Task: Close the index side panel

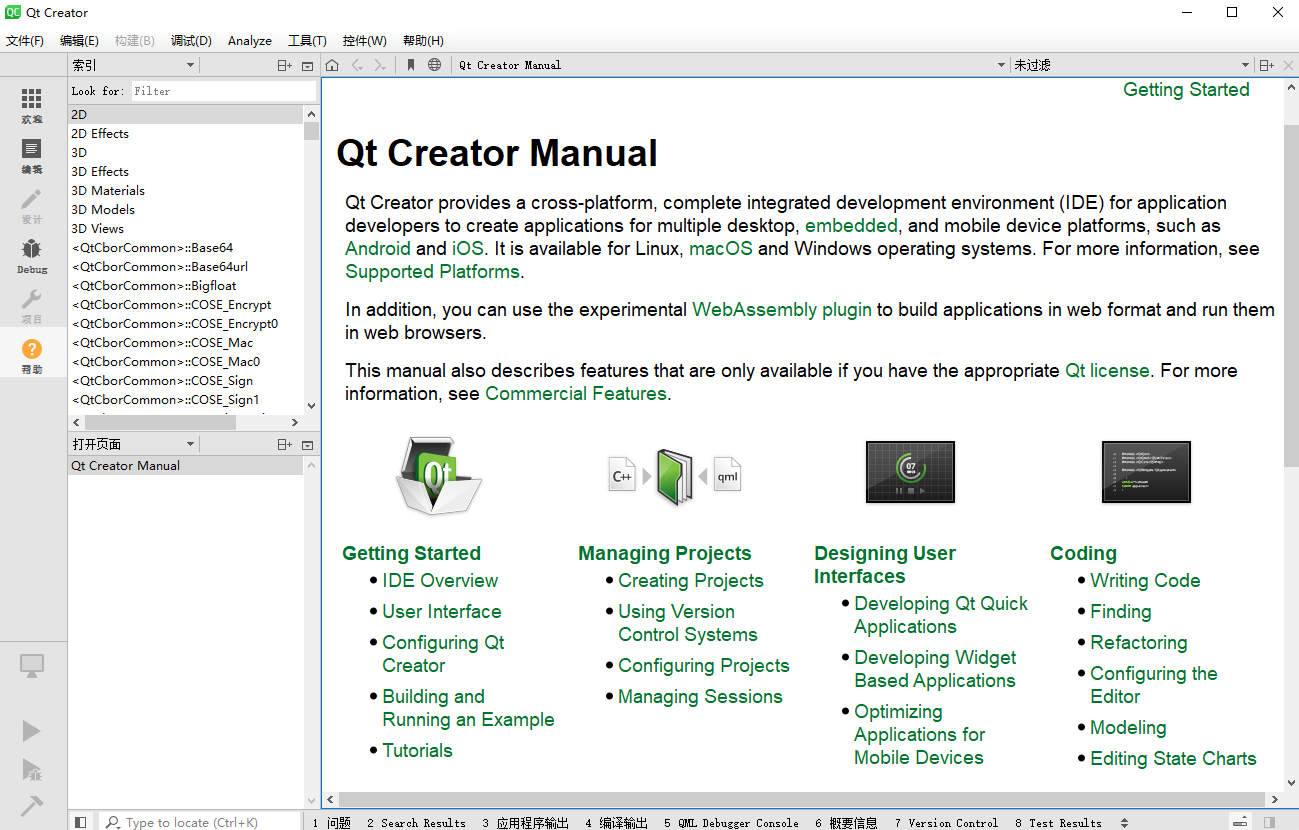Action: pyautogui.click(x=307, y=66)
